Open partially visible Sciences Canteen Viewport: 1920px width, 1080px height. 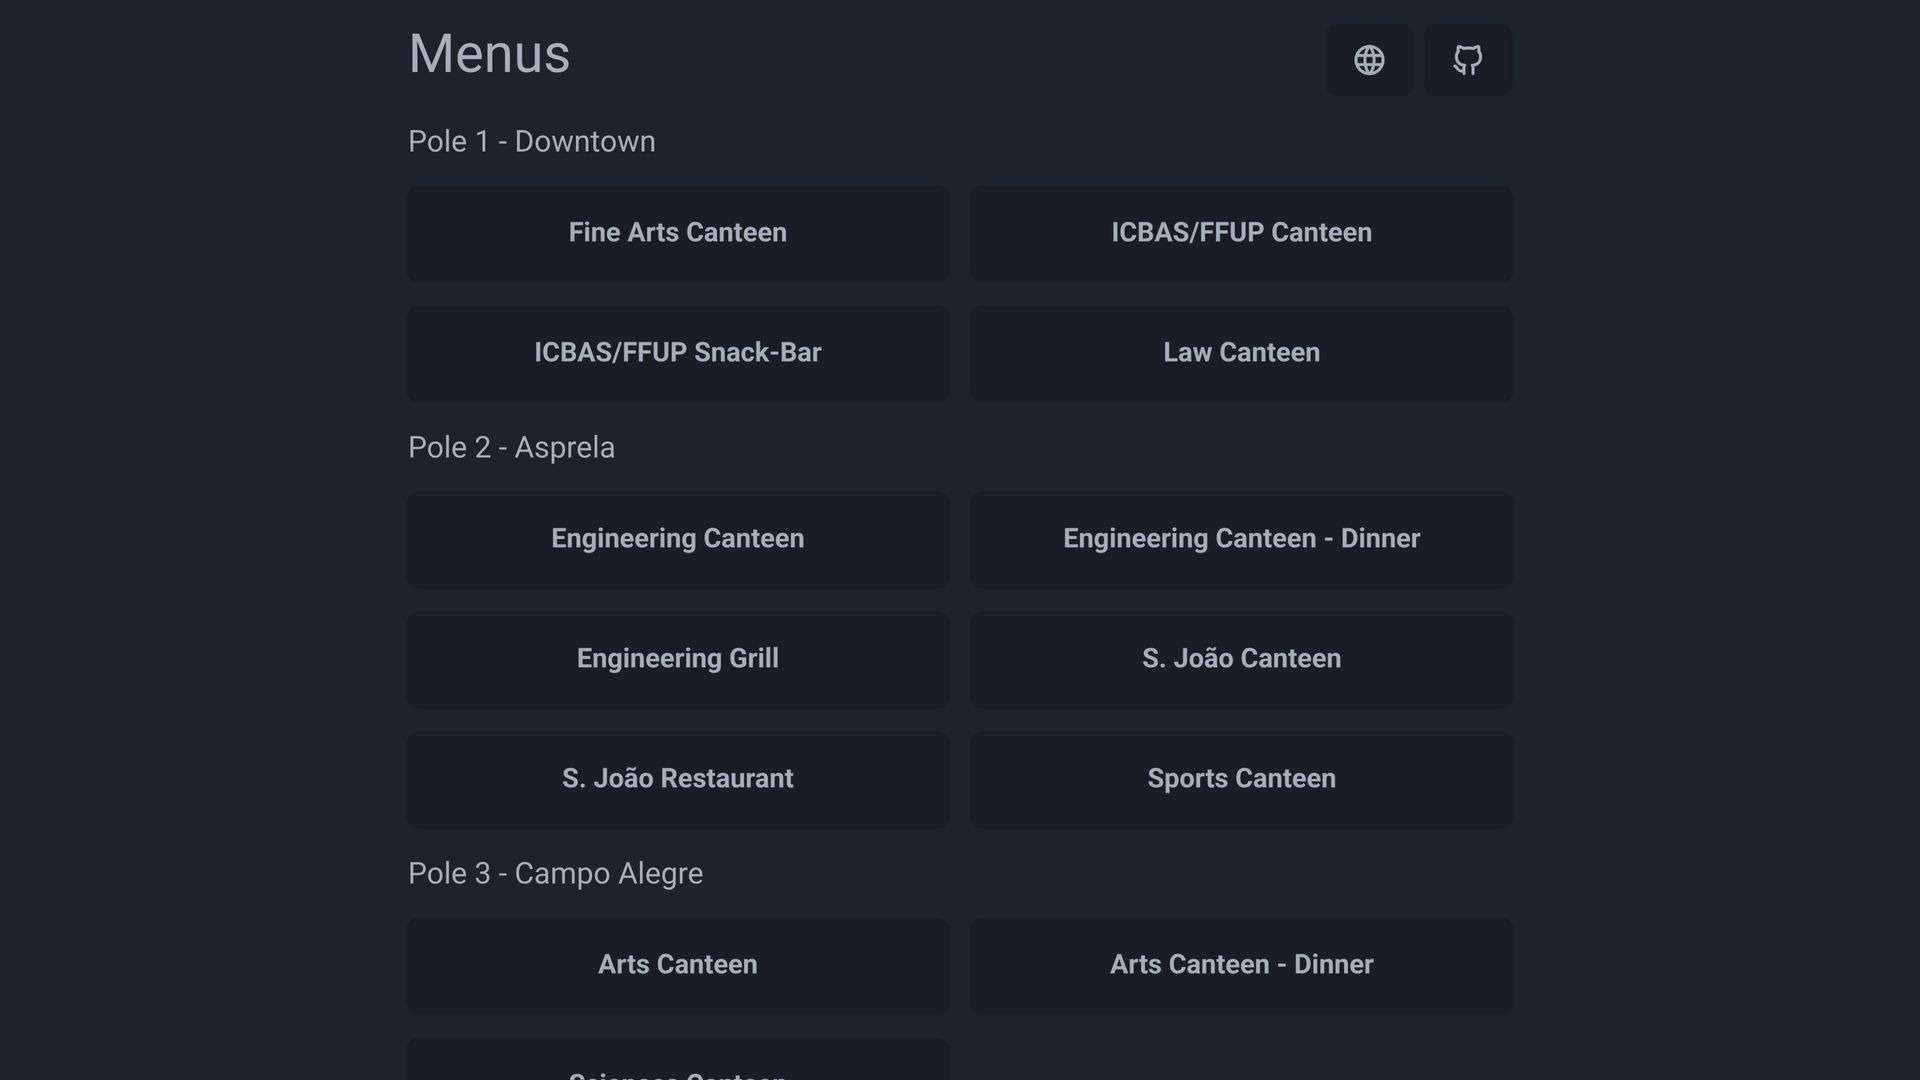[677, 1064]
